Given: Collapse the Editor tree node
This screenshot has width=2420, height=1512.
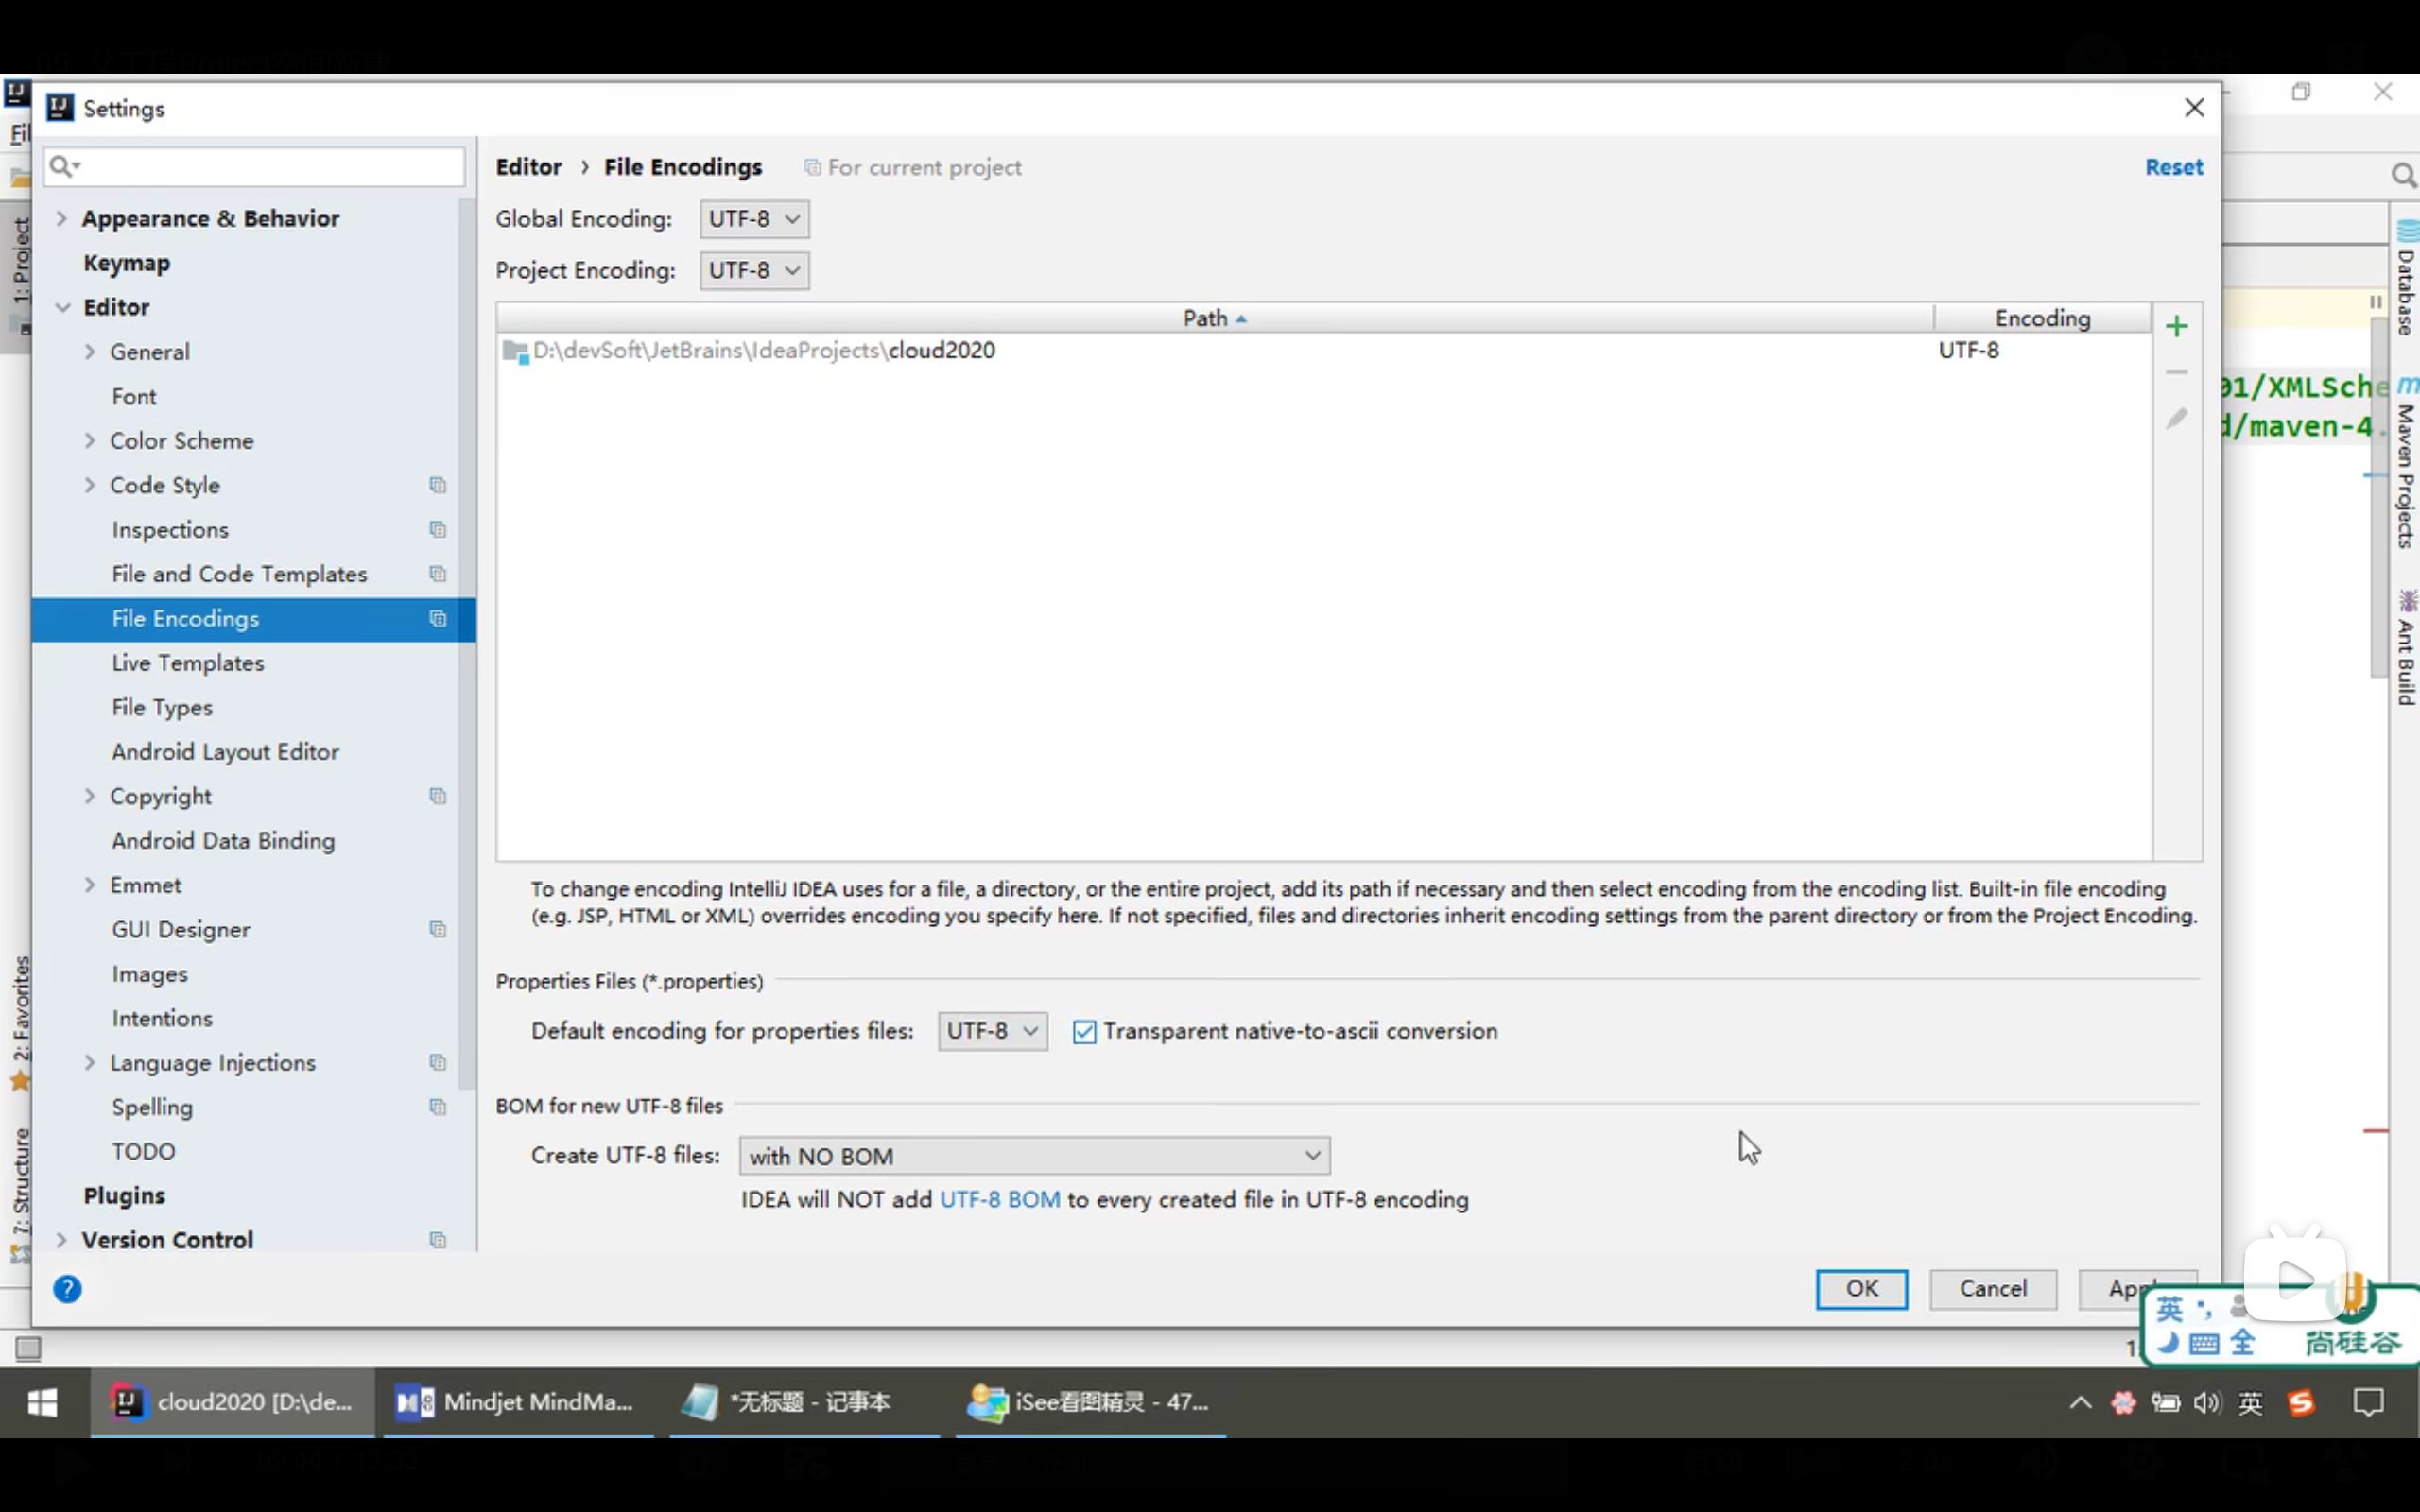Looking at the screenshot, I should (x=62, y=307).
